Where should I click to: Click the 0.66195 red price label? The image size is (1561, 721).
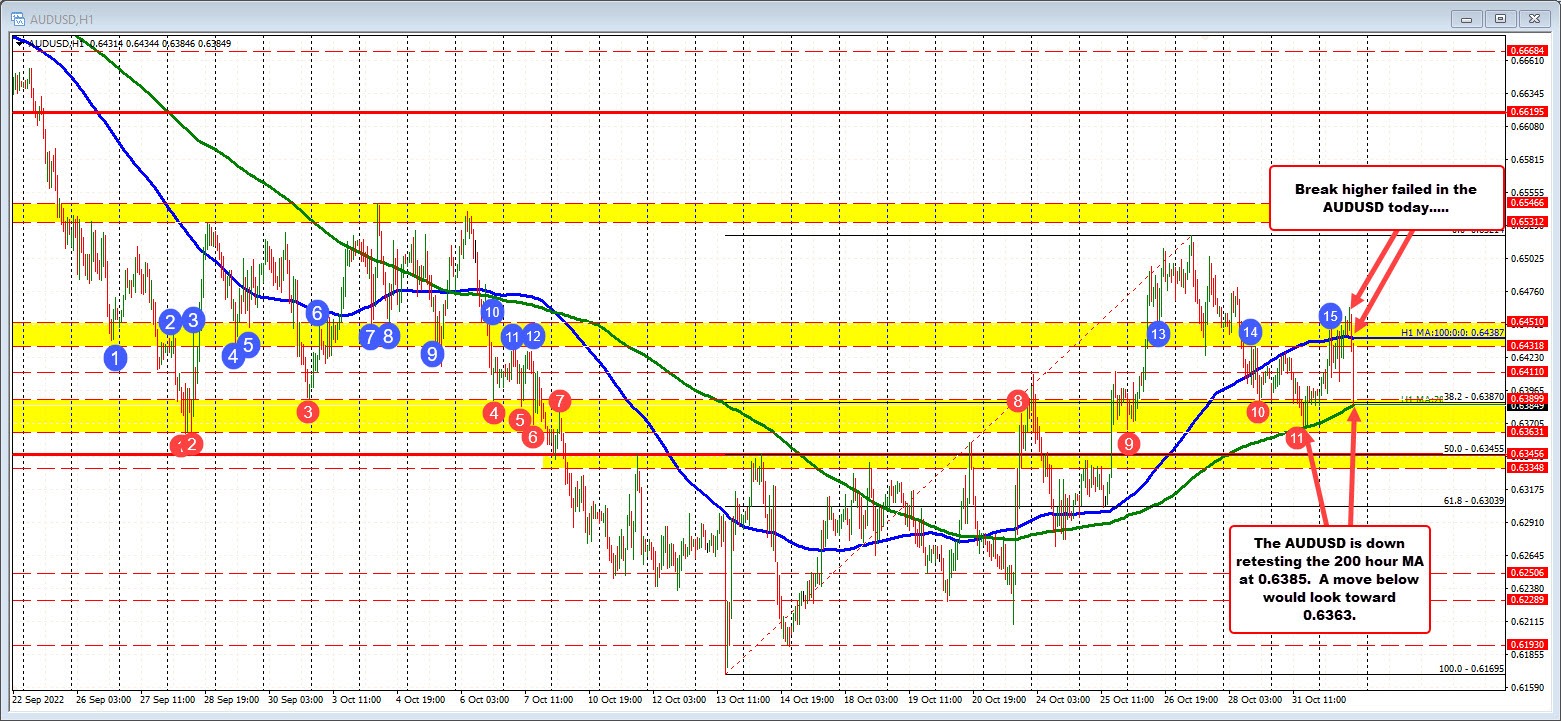point(1526,113)
